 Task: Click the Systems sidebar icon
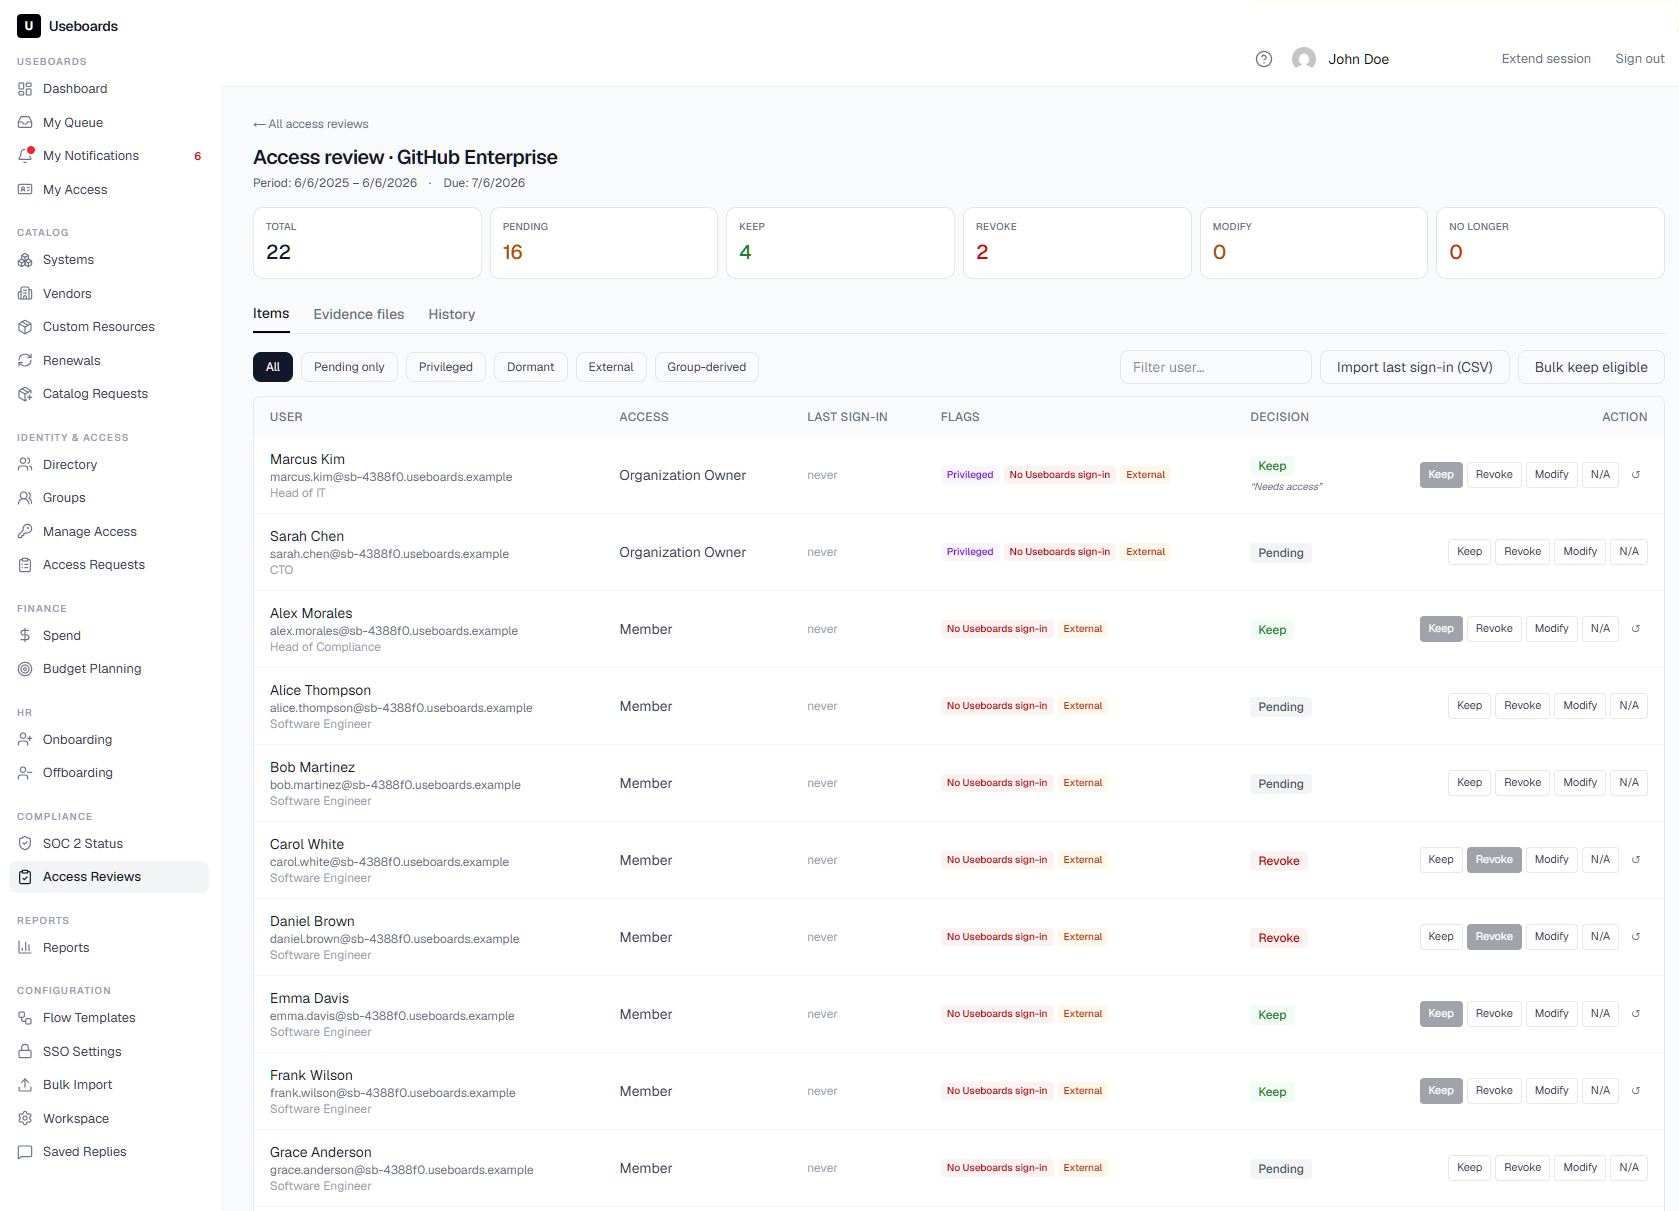coord(25,260)
